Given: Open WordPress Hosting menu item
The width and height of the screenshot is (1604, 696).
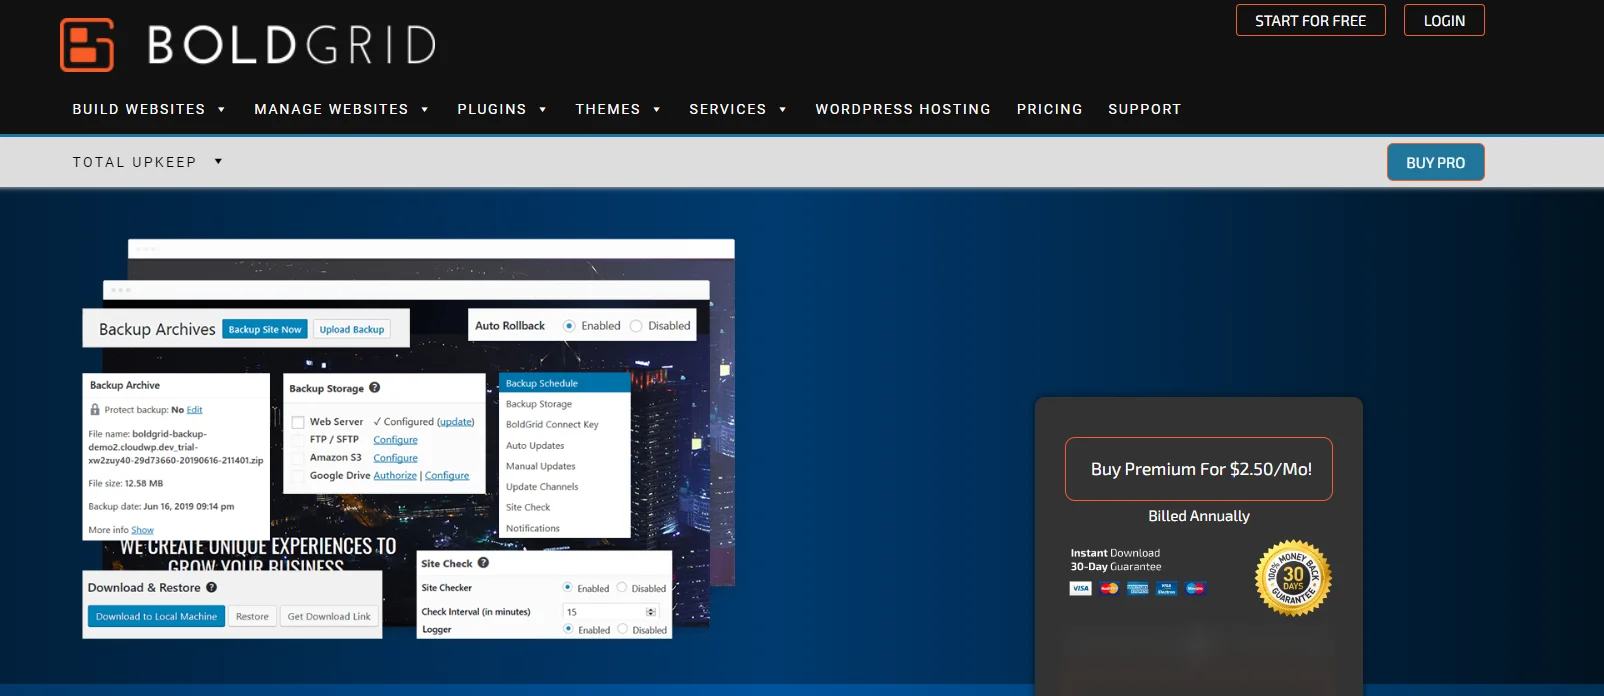Looking at the screenshot, I should pos(903,109).
